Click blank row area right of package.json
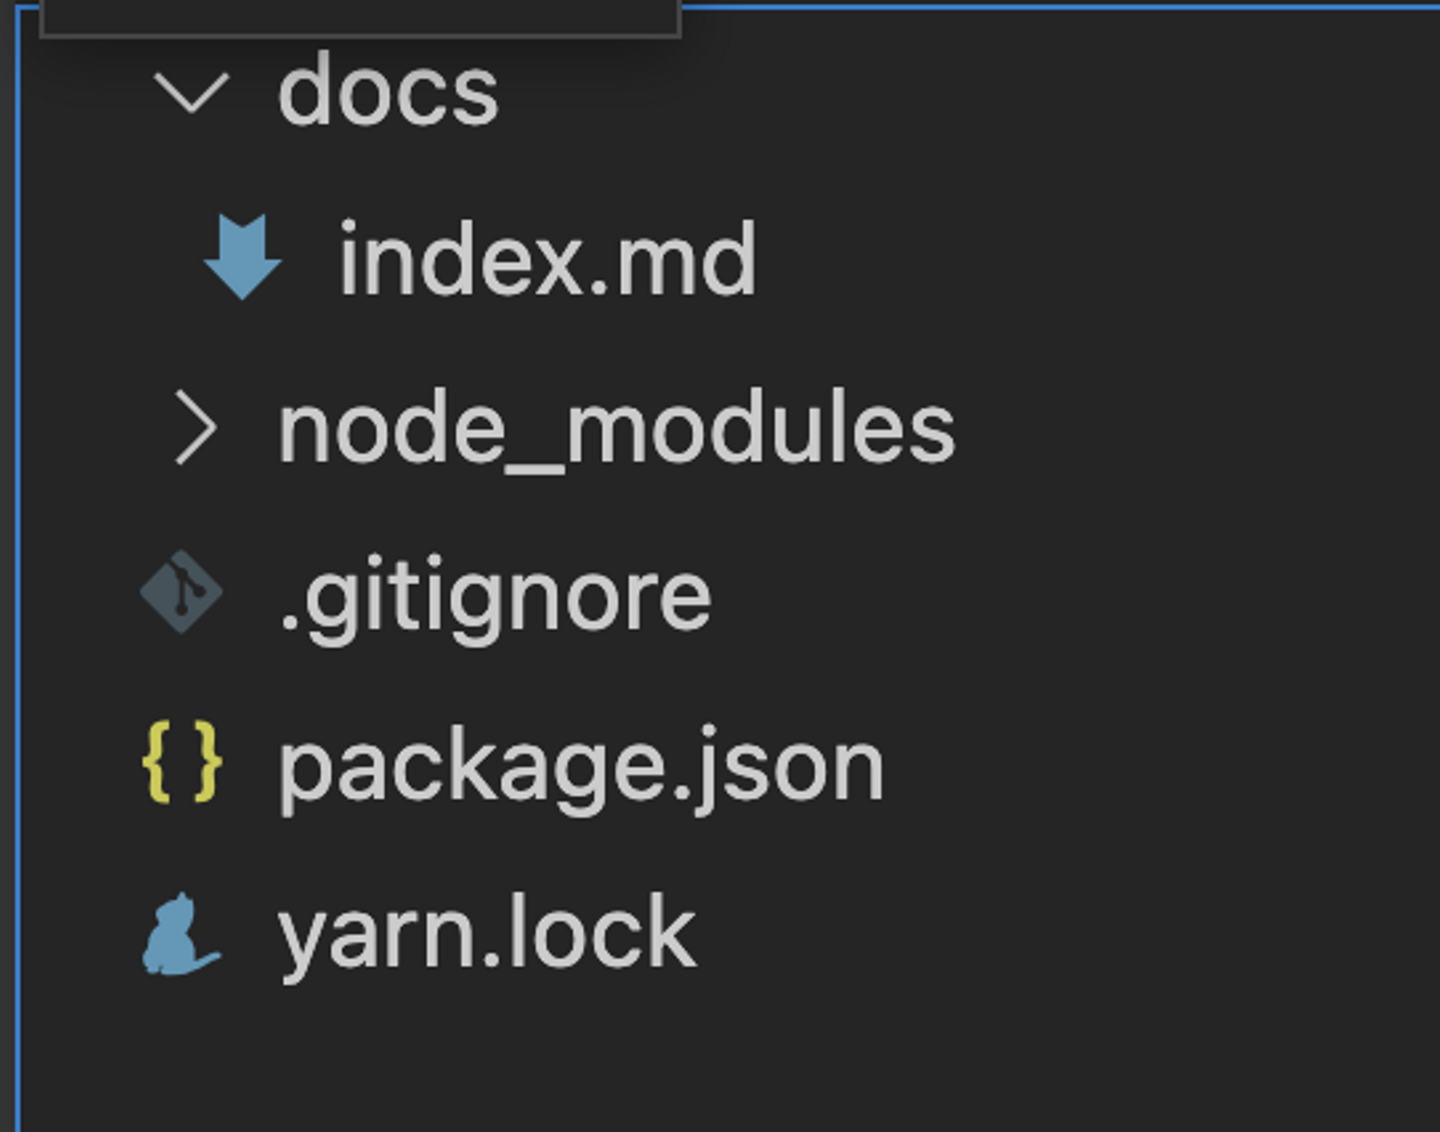Image resolution: width=1440 pixels, height=1132 pixels. 1160,766
